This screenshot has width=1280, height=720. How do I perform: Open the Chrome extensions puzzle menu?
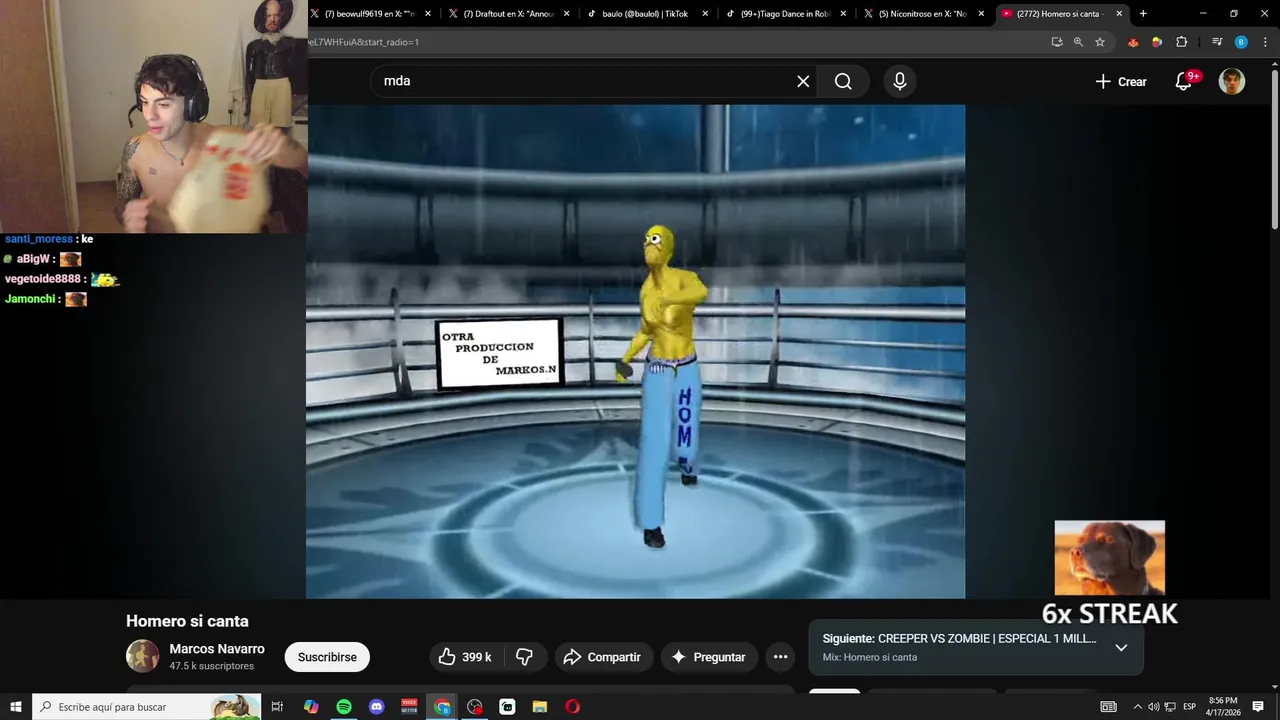(1181, 42)
